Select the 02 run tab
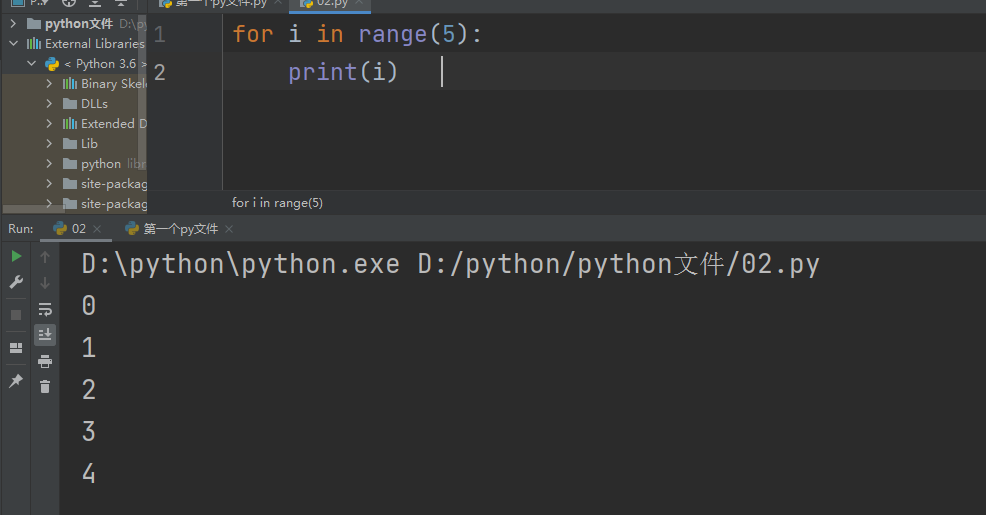This screenshot has height=515, width=986. click(x=77, y=229)
